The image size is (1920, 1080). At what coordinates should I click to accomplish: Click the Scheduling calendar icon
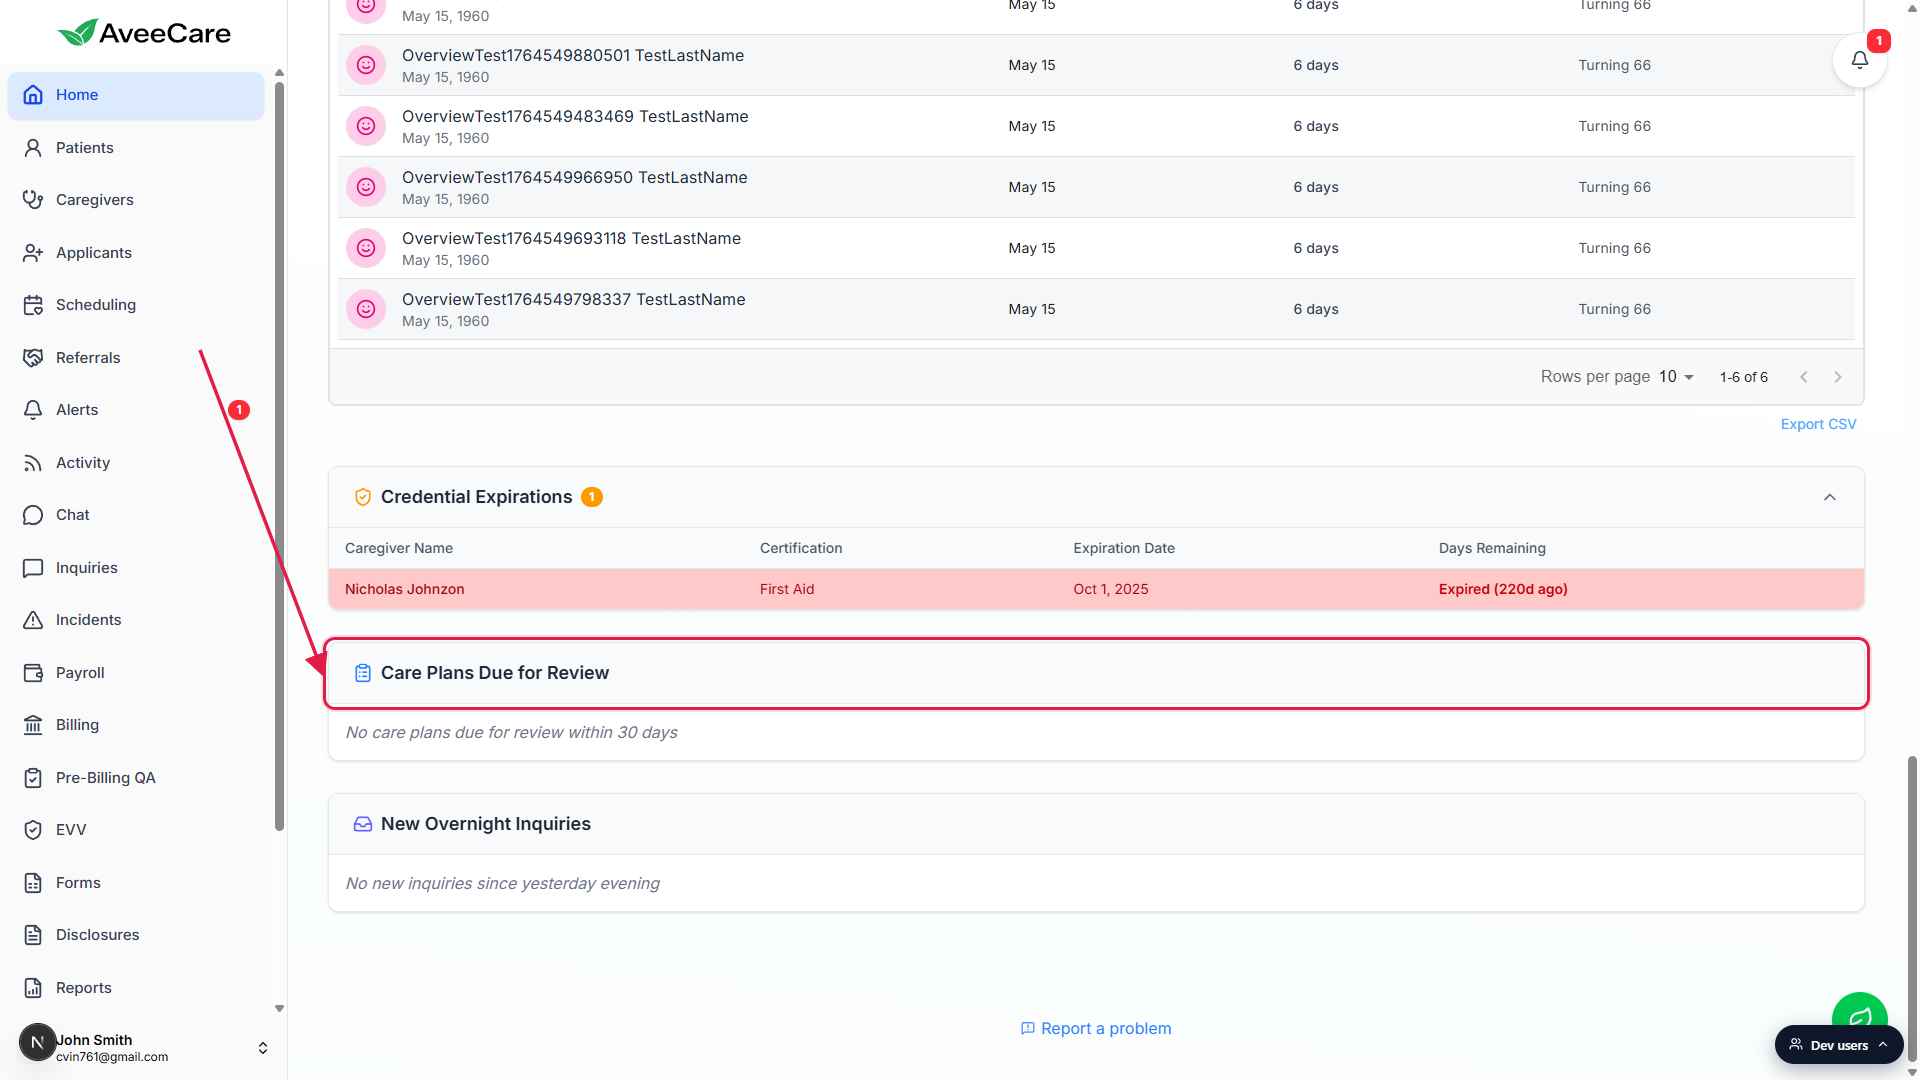tap(33, 305)
